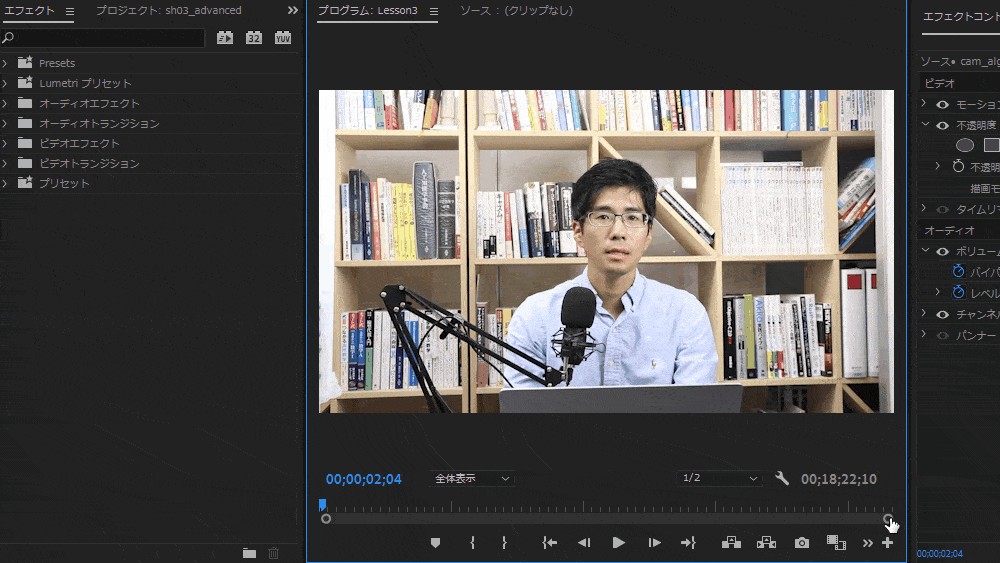Go to Out point
1000x563 pixels.
tap(688, 543)
